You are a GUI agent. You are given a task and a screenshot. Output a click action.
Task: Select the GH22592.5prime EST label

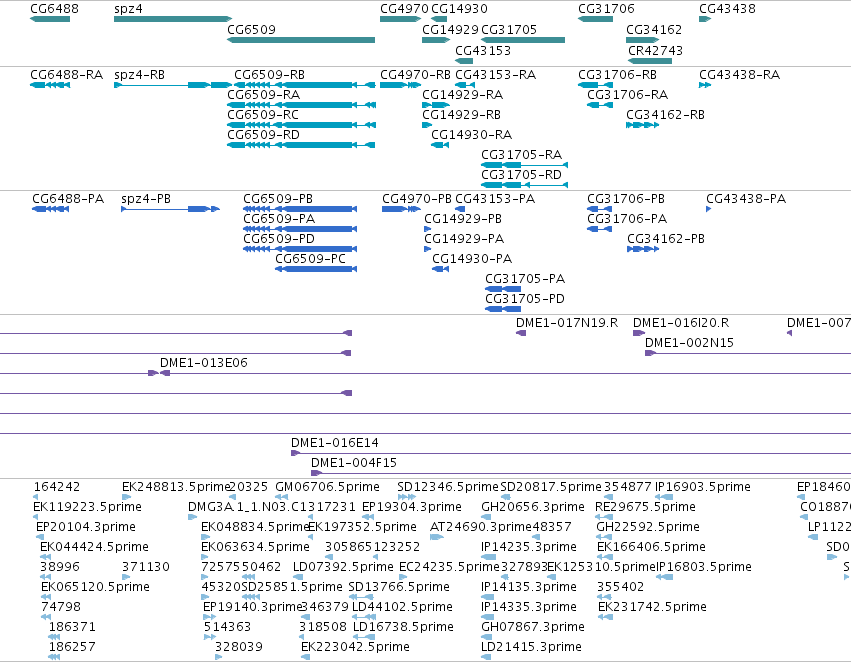click(648, 527)
